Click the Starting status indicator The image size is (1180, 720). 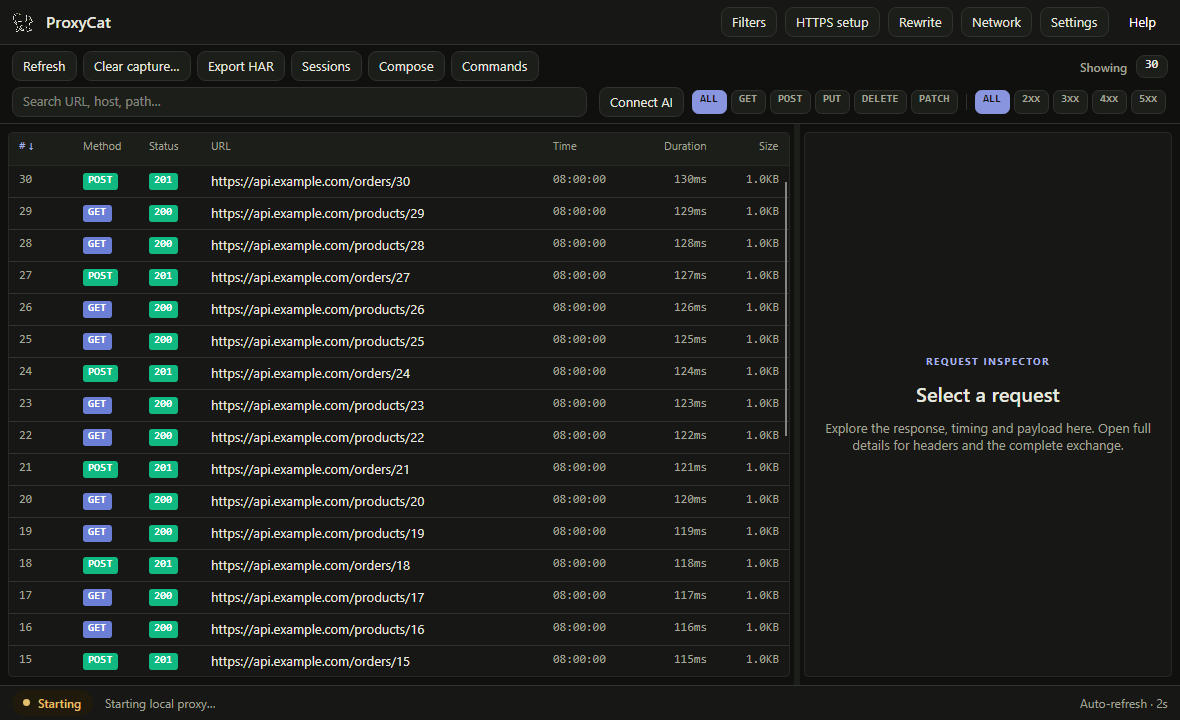pos(52,703)
